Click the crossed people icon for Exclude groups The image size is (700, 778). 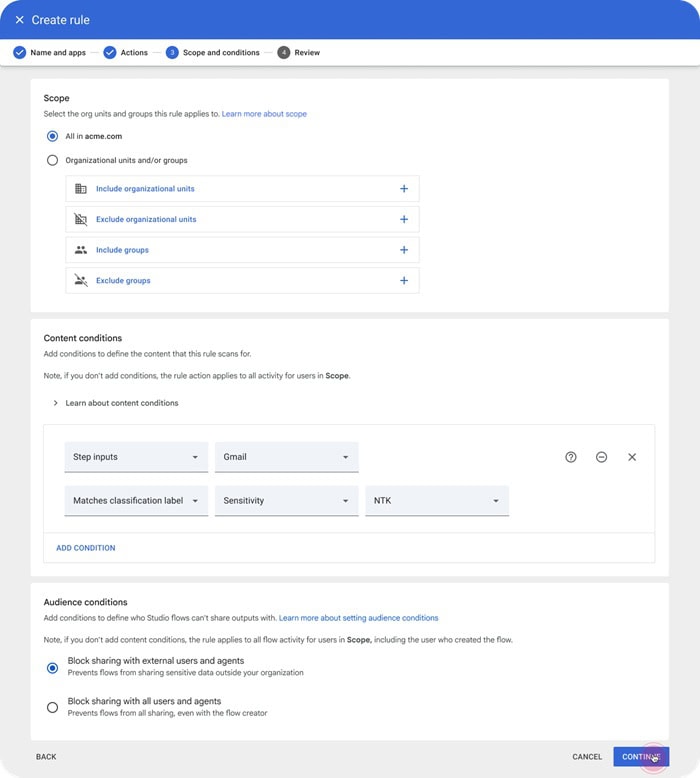(80, 280)
